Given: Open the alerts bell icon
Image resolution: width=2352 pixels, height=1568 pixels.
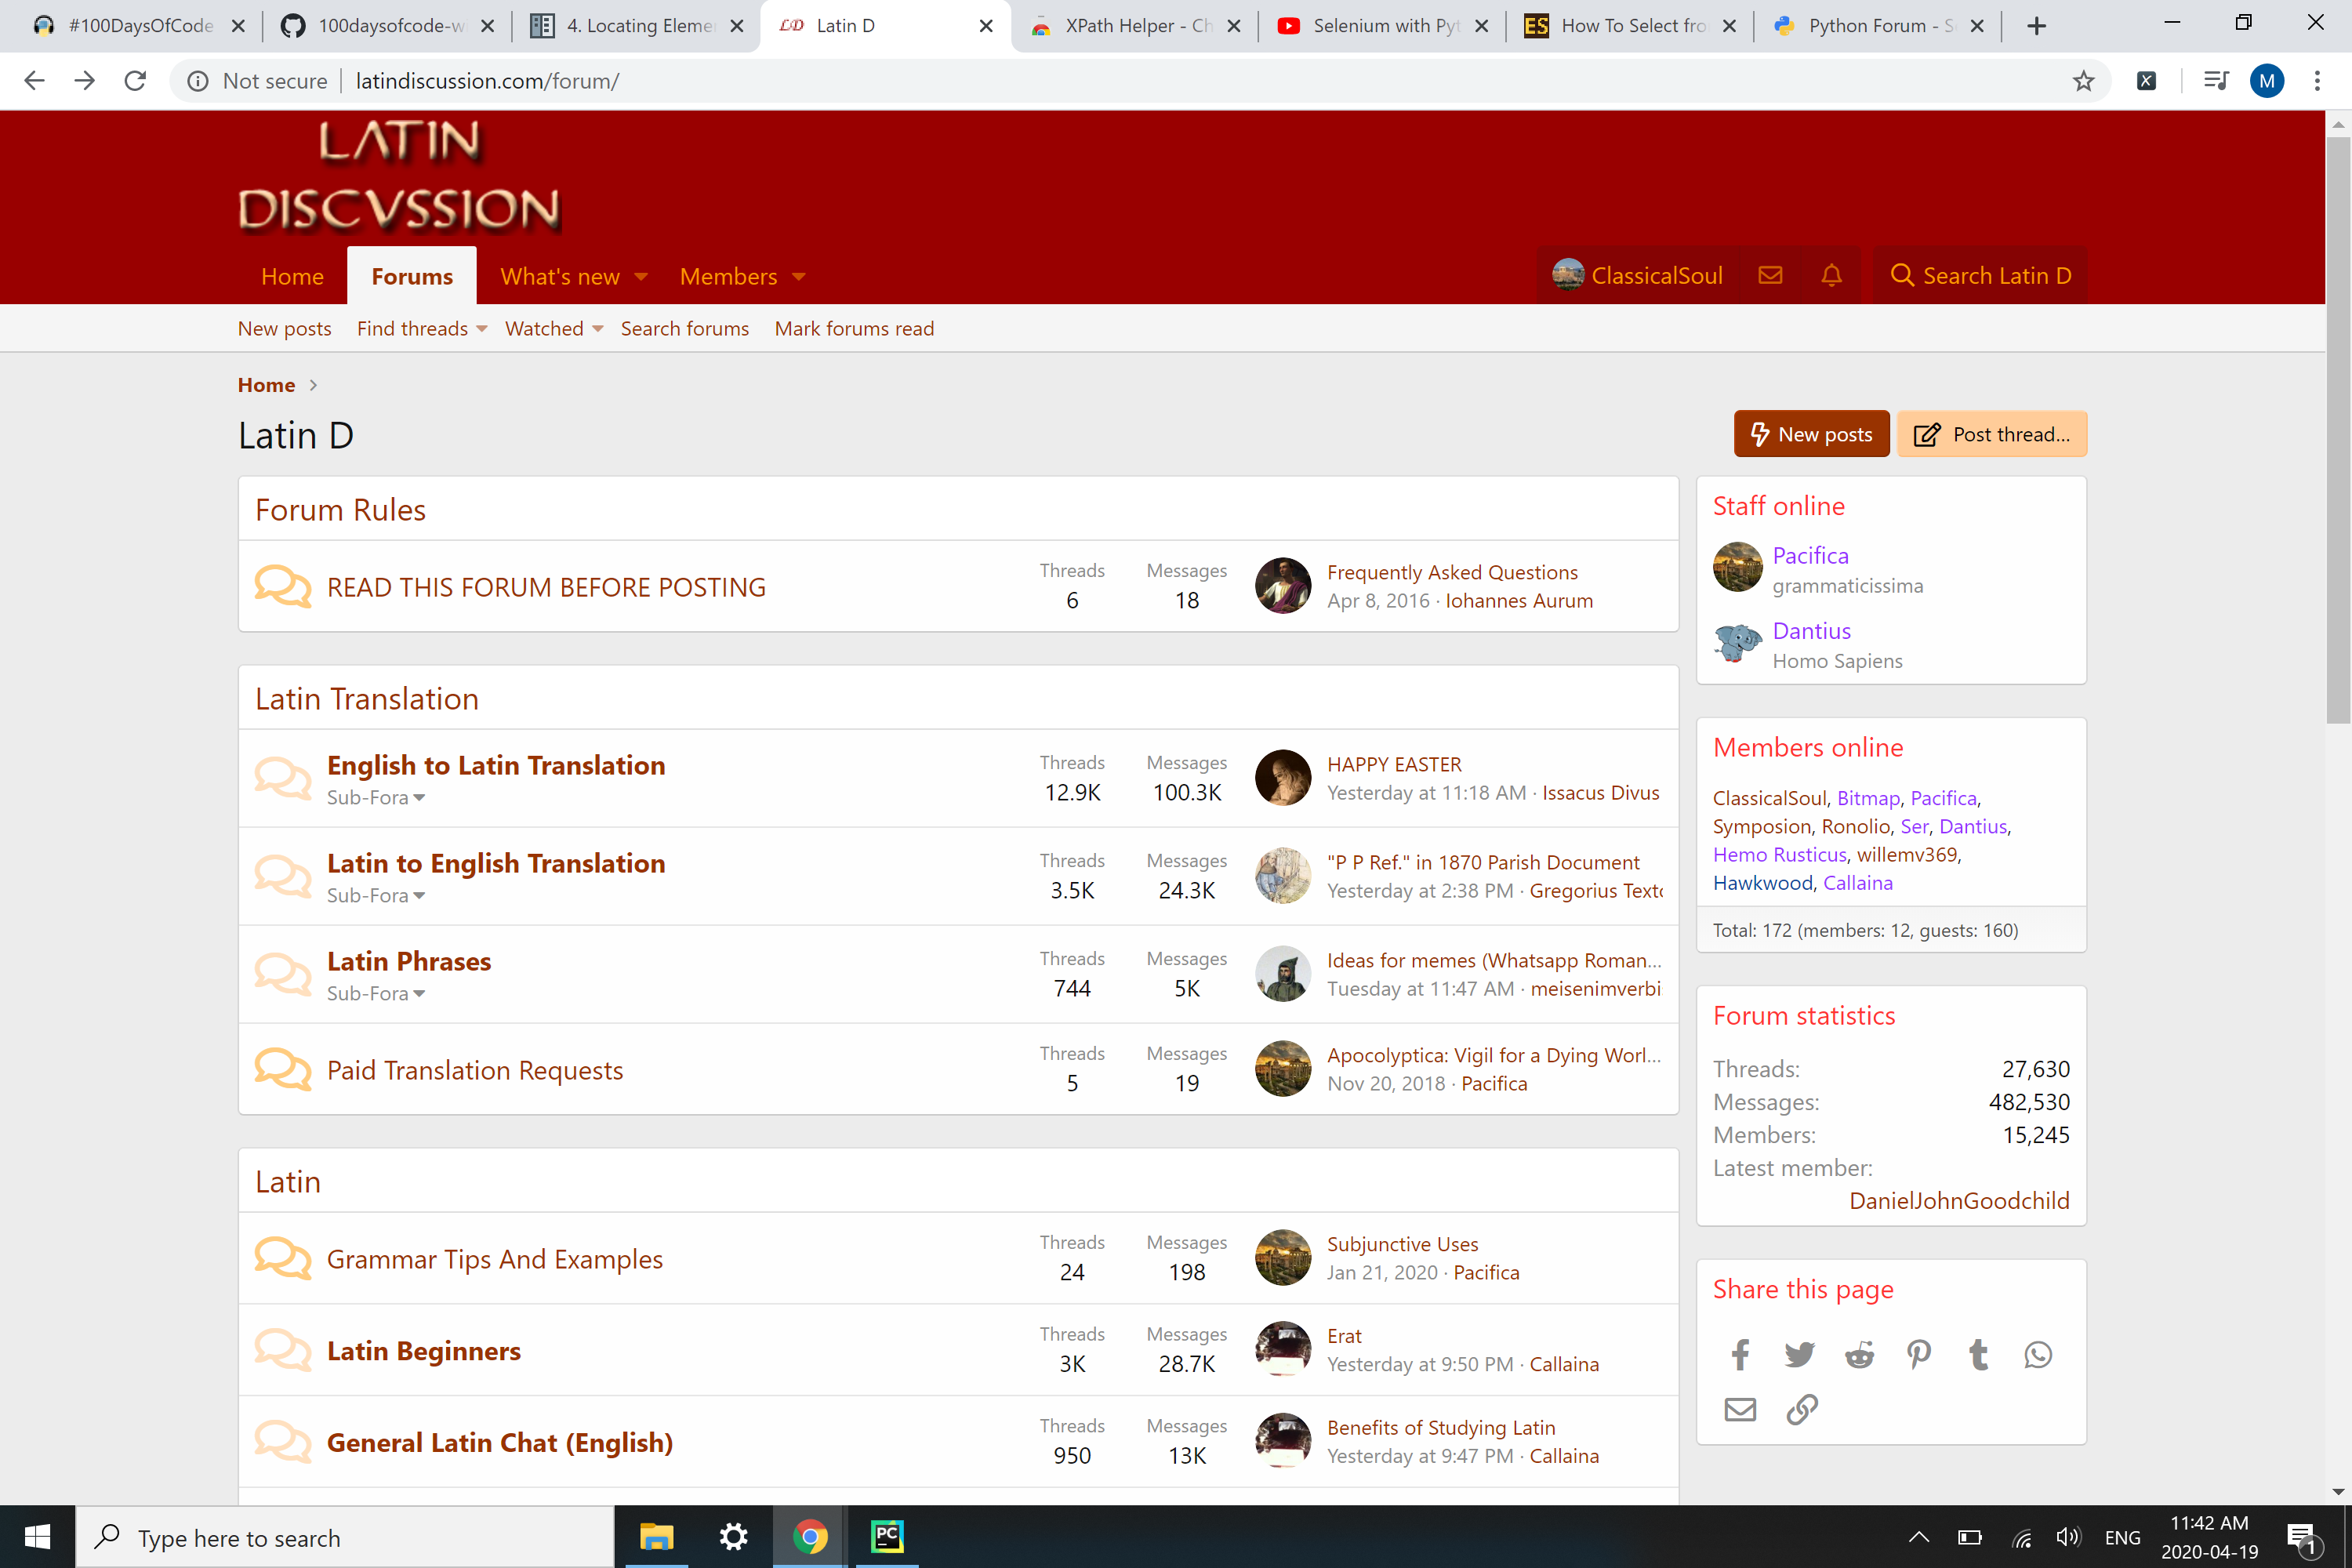Looking at the screenshot, I should tap(1831, 275).
